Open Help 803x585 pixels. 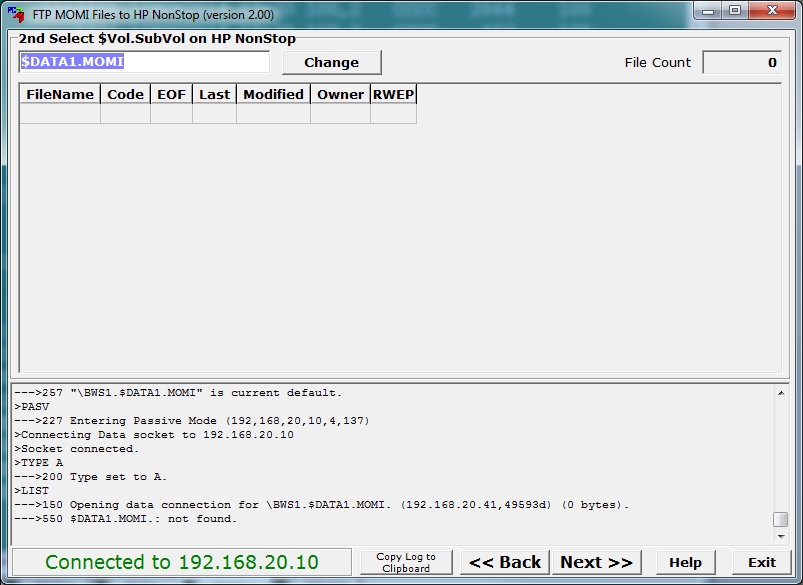coord(685,562)
